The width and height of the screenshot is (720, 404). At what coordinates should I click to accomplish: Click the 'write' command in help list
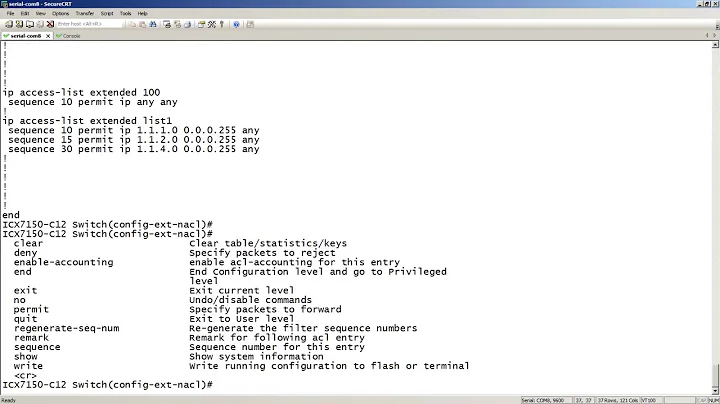click(x=28, y=366)
